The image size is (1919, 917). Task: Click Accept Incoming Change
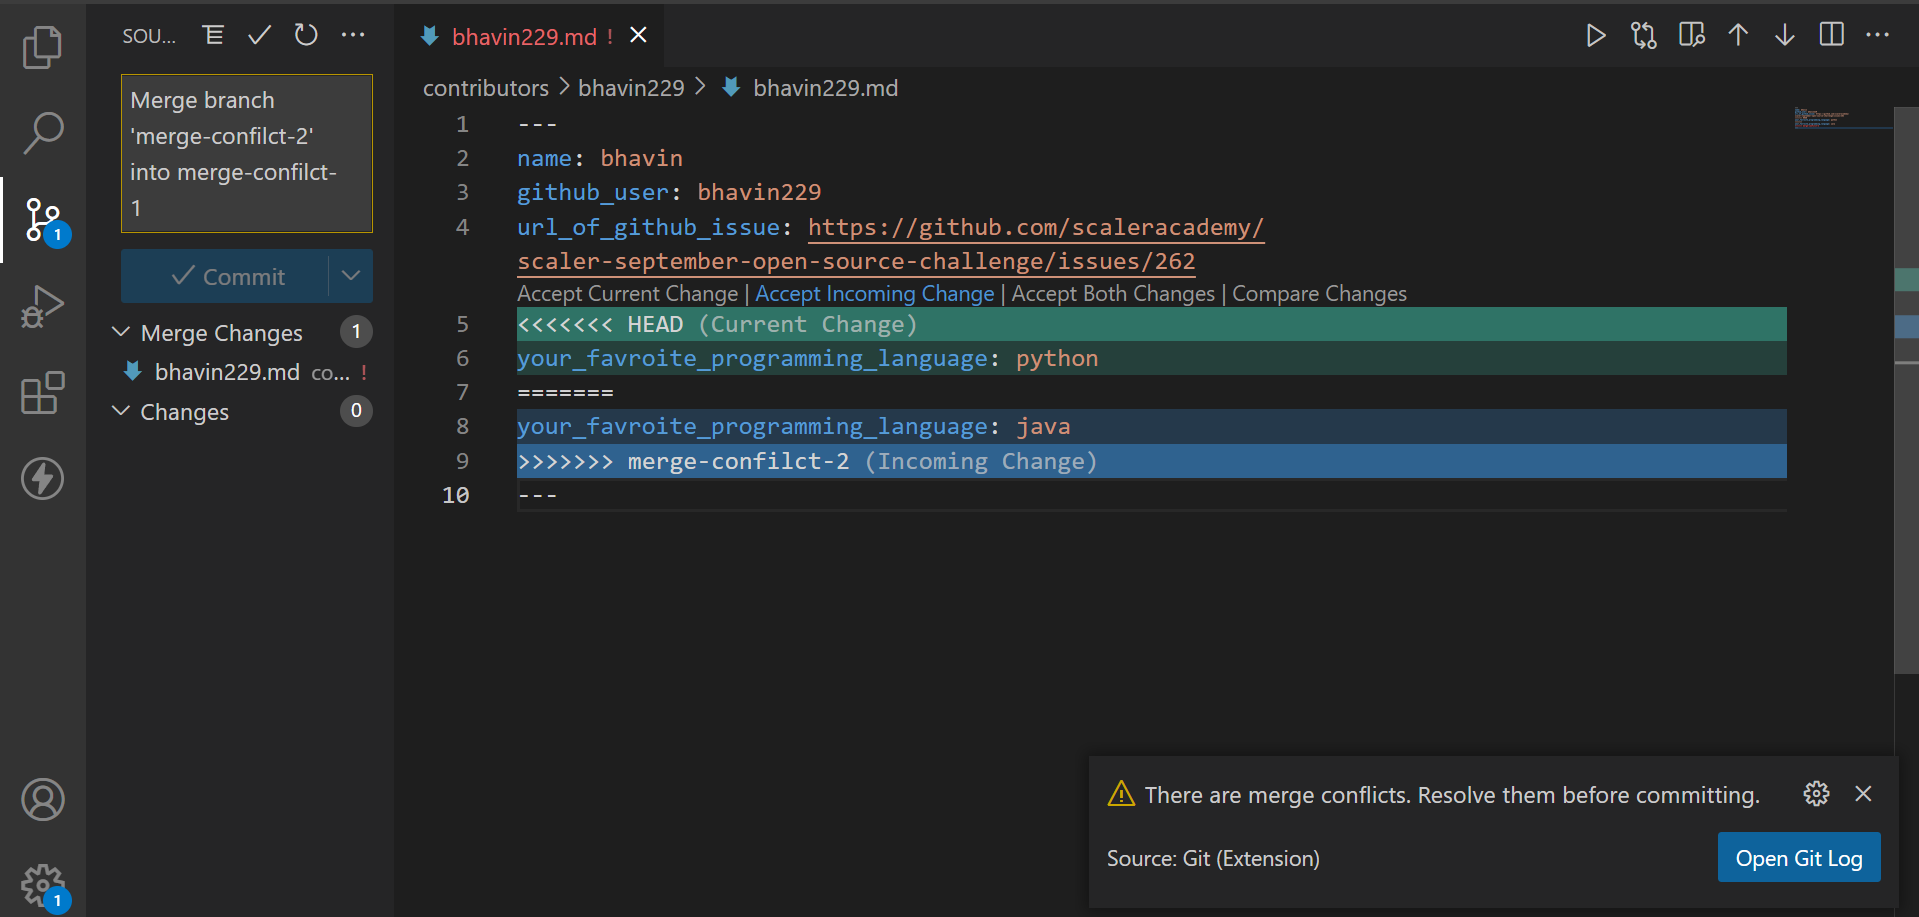(x=874, y=293)
